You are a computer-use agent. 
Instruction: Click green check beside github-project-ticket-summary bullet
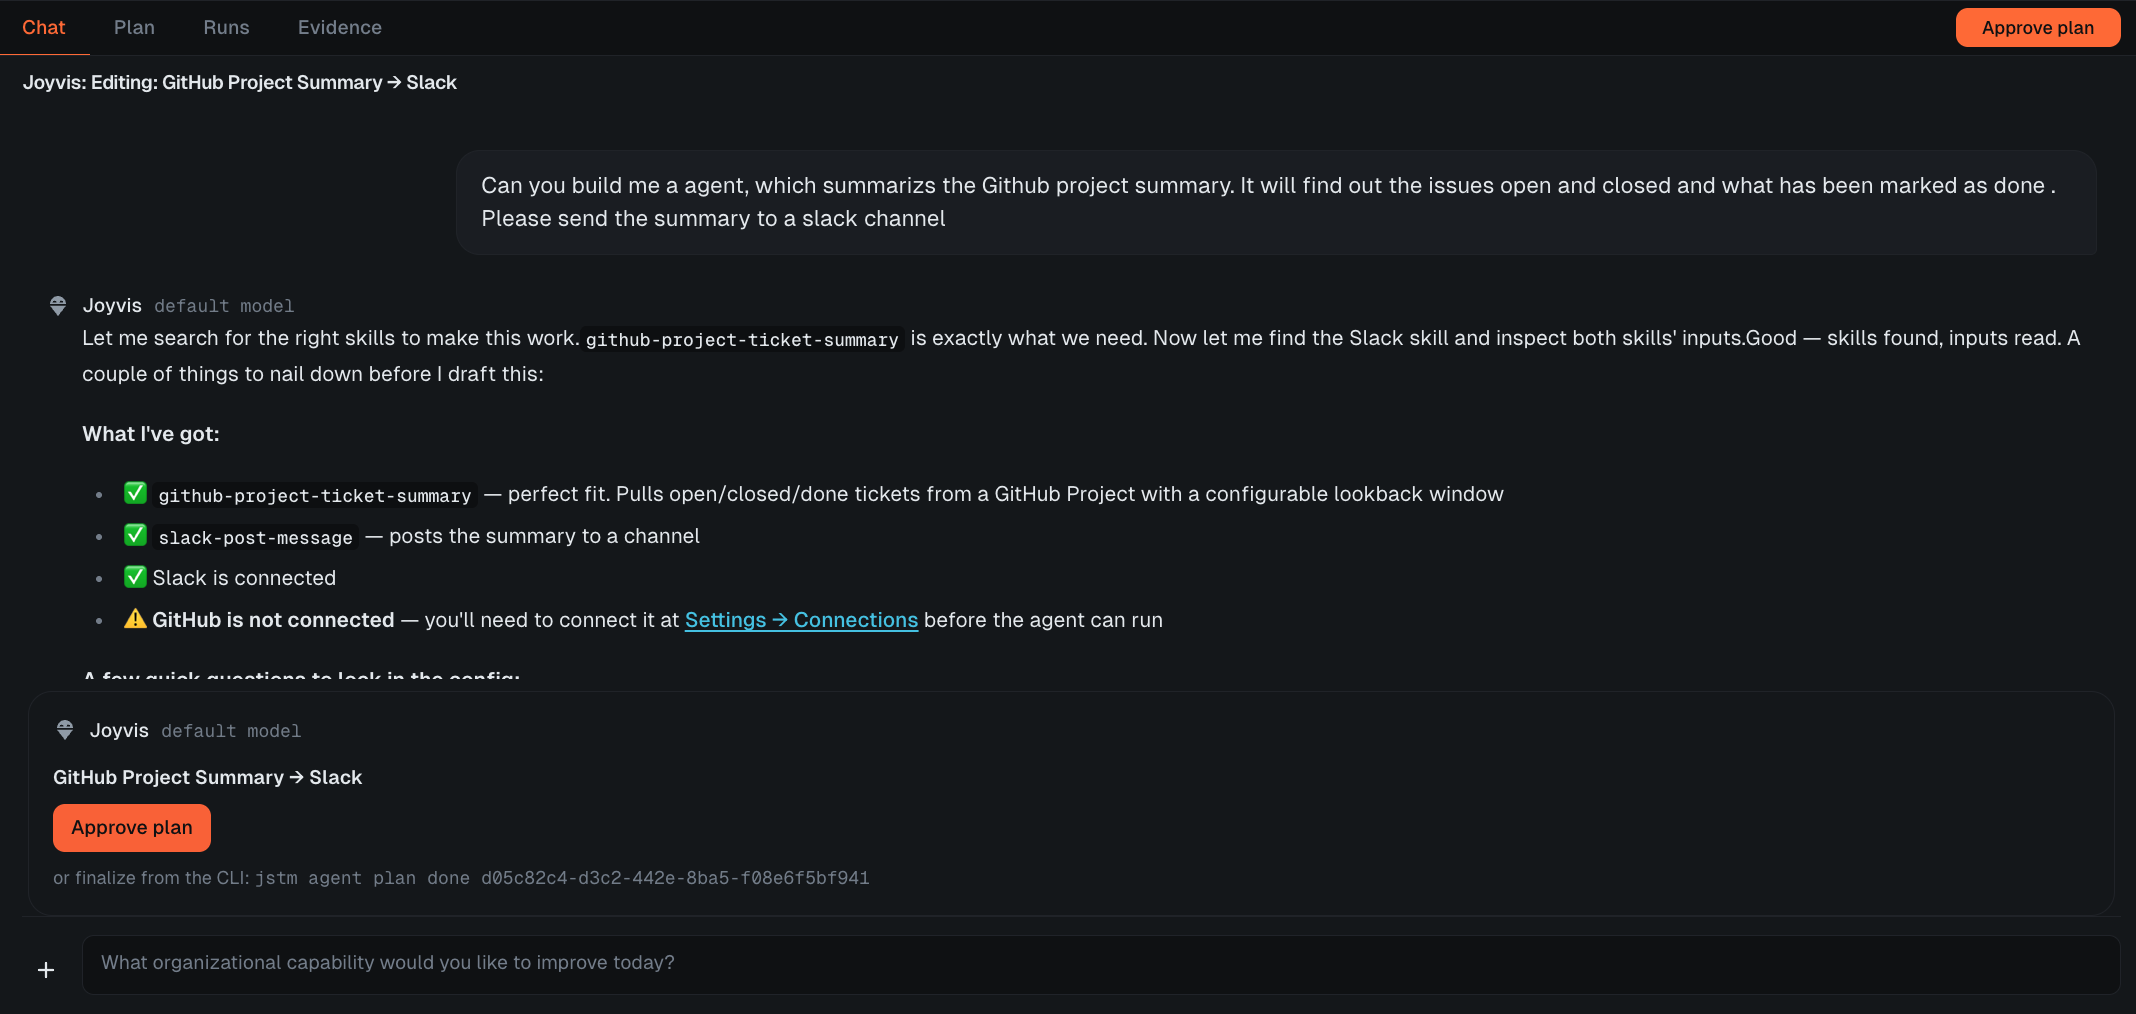(x=135, y=493)
